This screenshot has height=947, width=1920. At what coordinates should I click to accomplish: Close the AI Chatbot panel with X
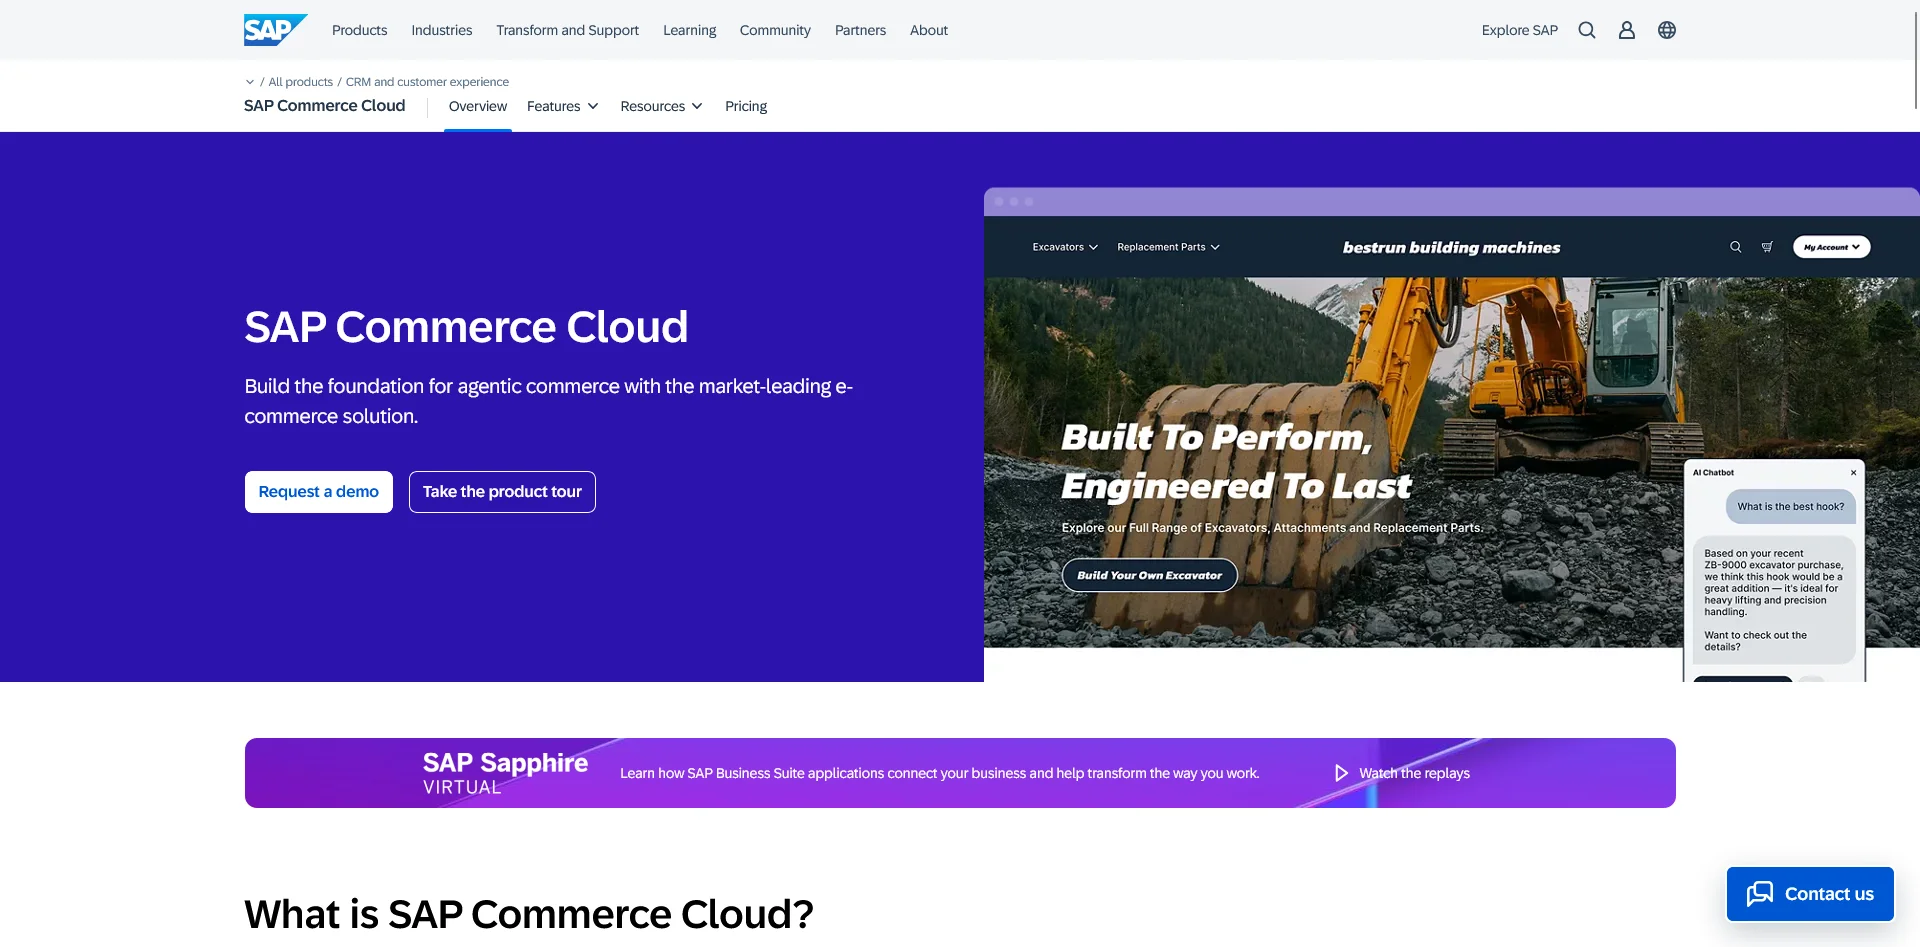(1853, 473)
